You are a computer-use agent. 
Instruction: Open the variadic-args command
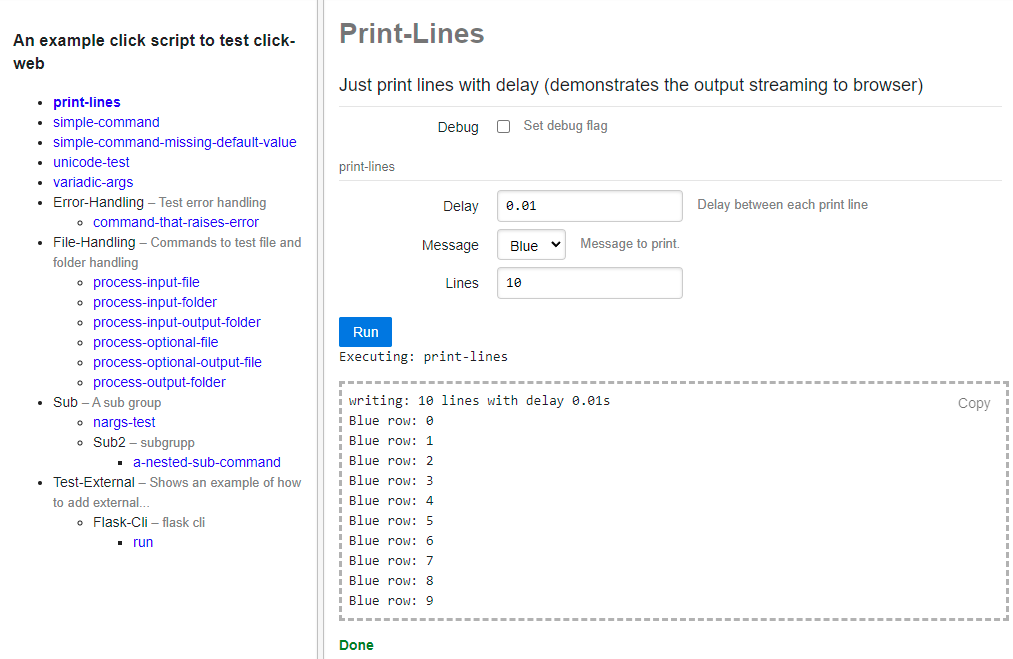click(x=93, y=182)
